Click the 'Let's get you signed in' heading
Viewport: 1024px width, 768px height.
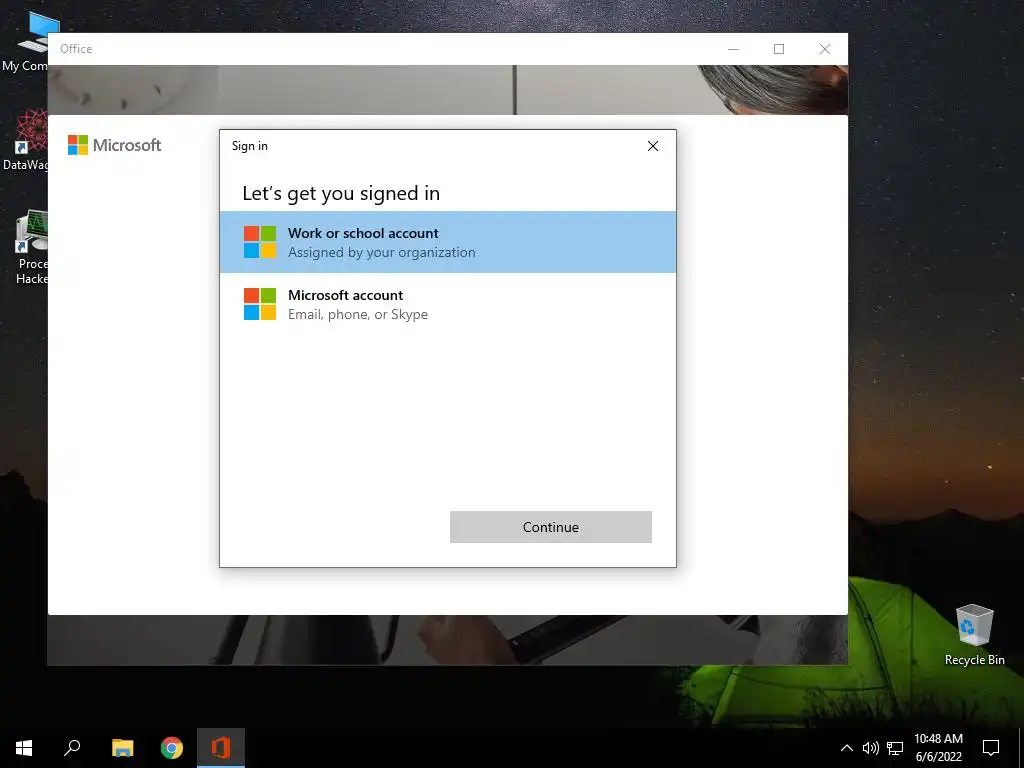pos(341,193)
